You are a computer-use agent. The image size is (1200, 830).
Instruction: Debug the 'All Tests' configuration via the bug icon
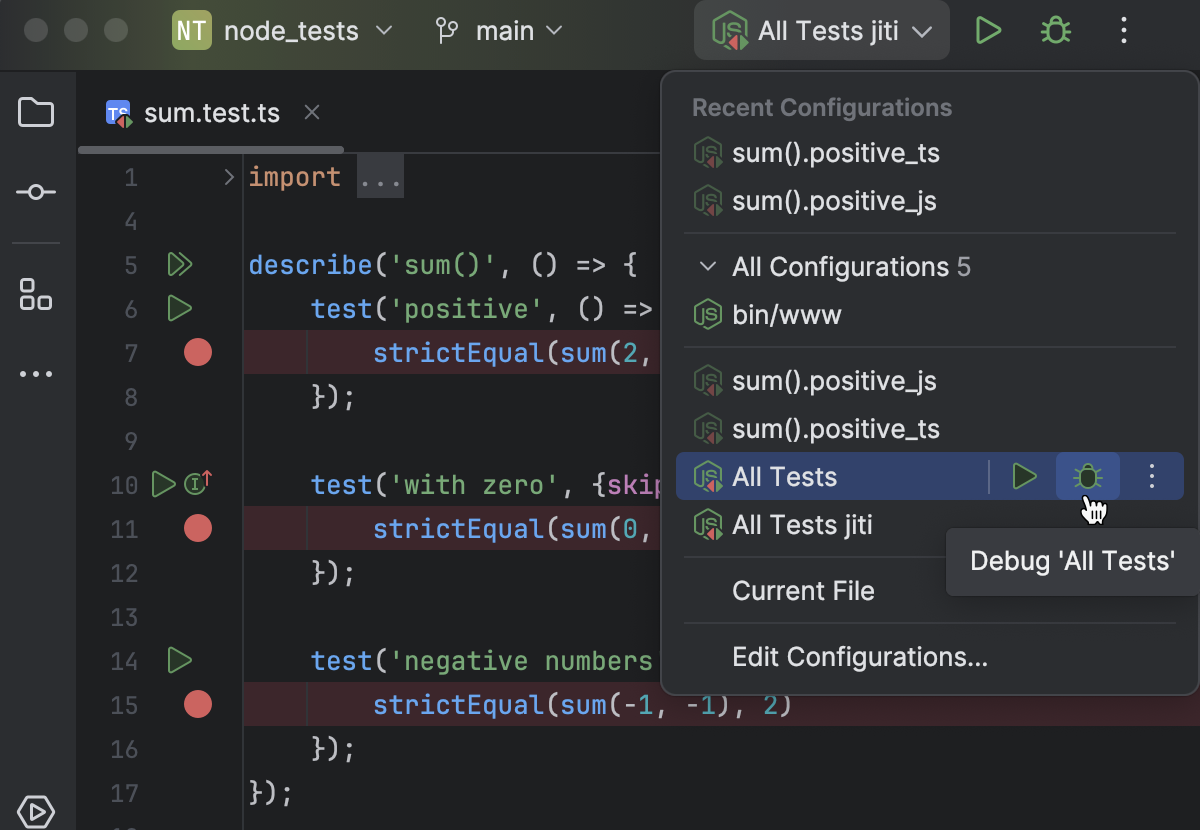point(1088,477)
